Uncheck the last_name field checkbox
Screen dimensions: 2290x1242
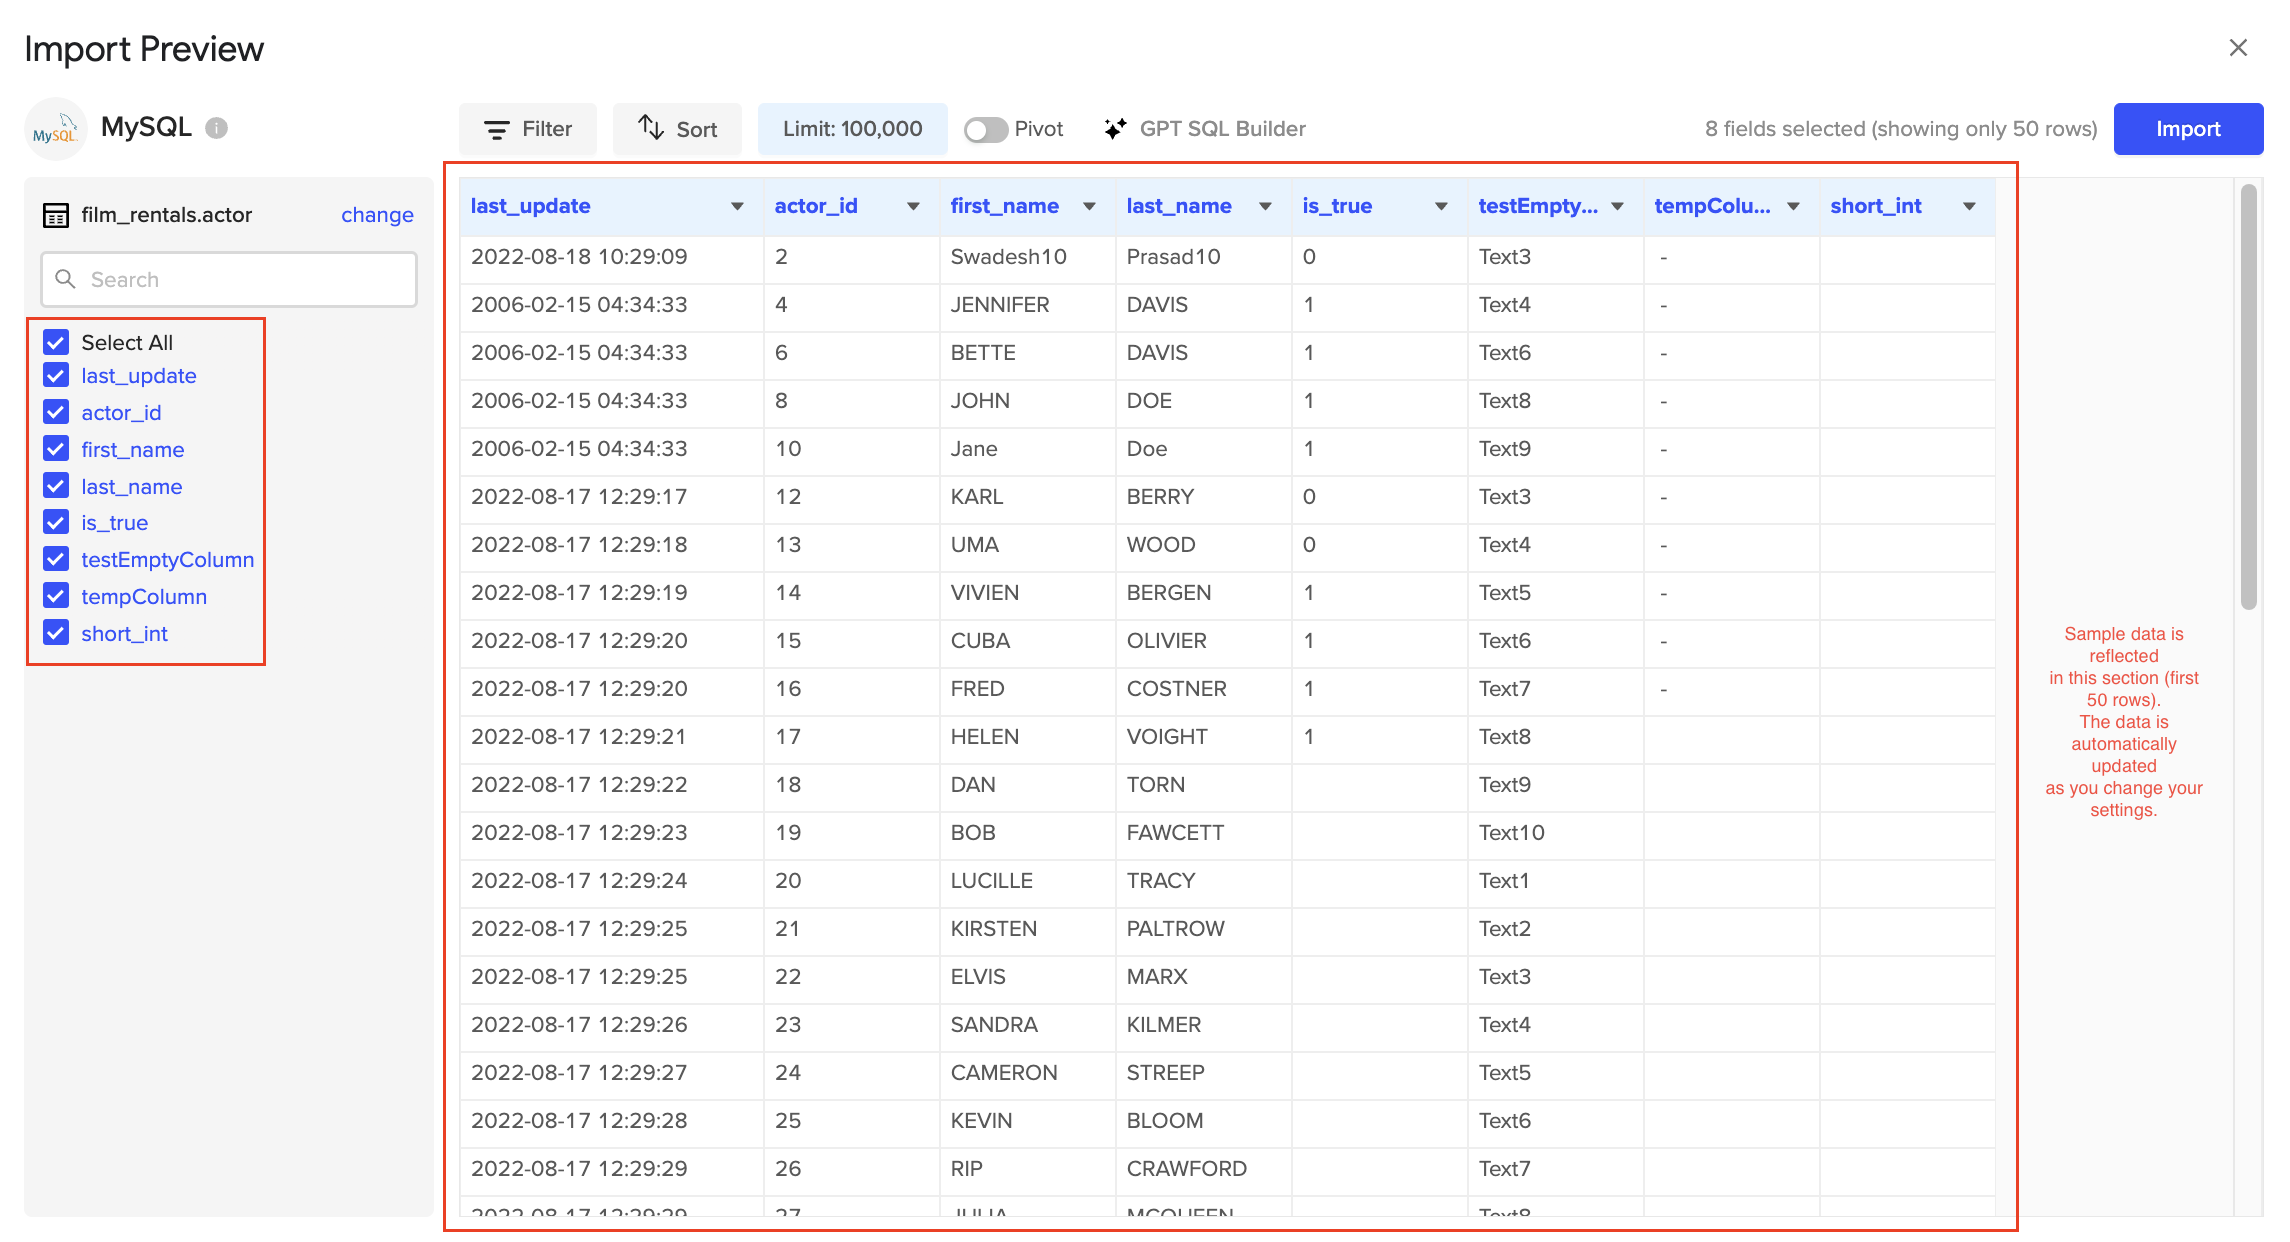tap(56, 486)
